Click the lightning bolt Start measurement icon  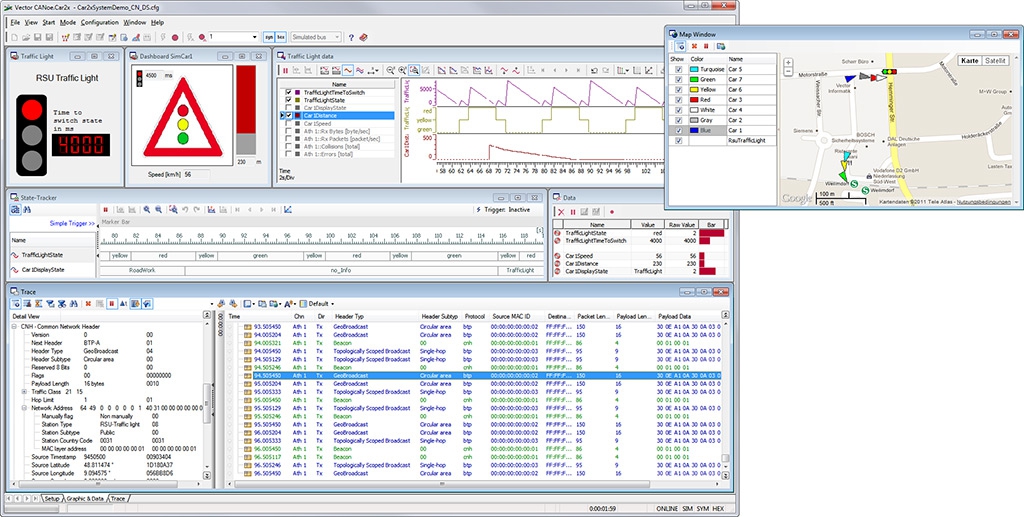[162, 37]
